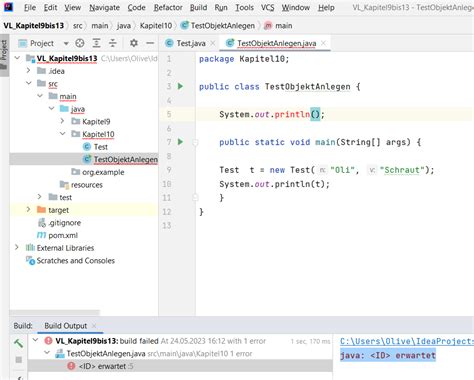Click the expand all icon in Project toolbar

click(96, 43)
